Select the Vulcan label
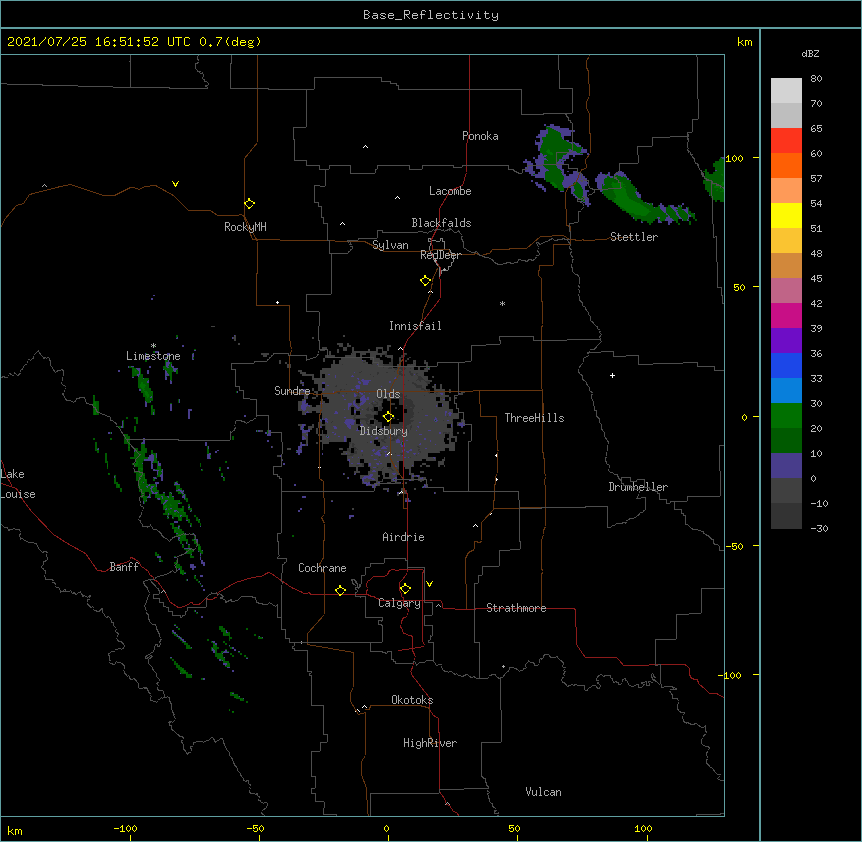 [x=543, y=792]
